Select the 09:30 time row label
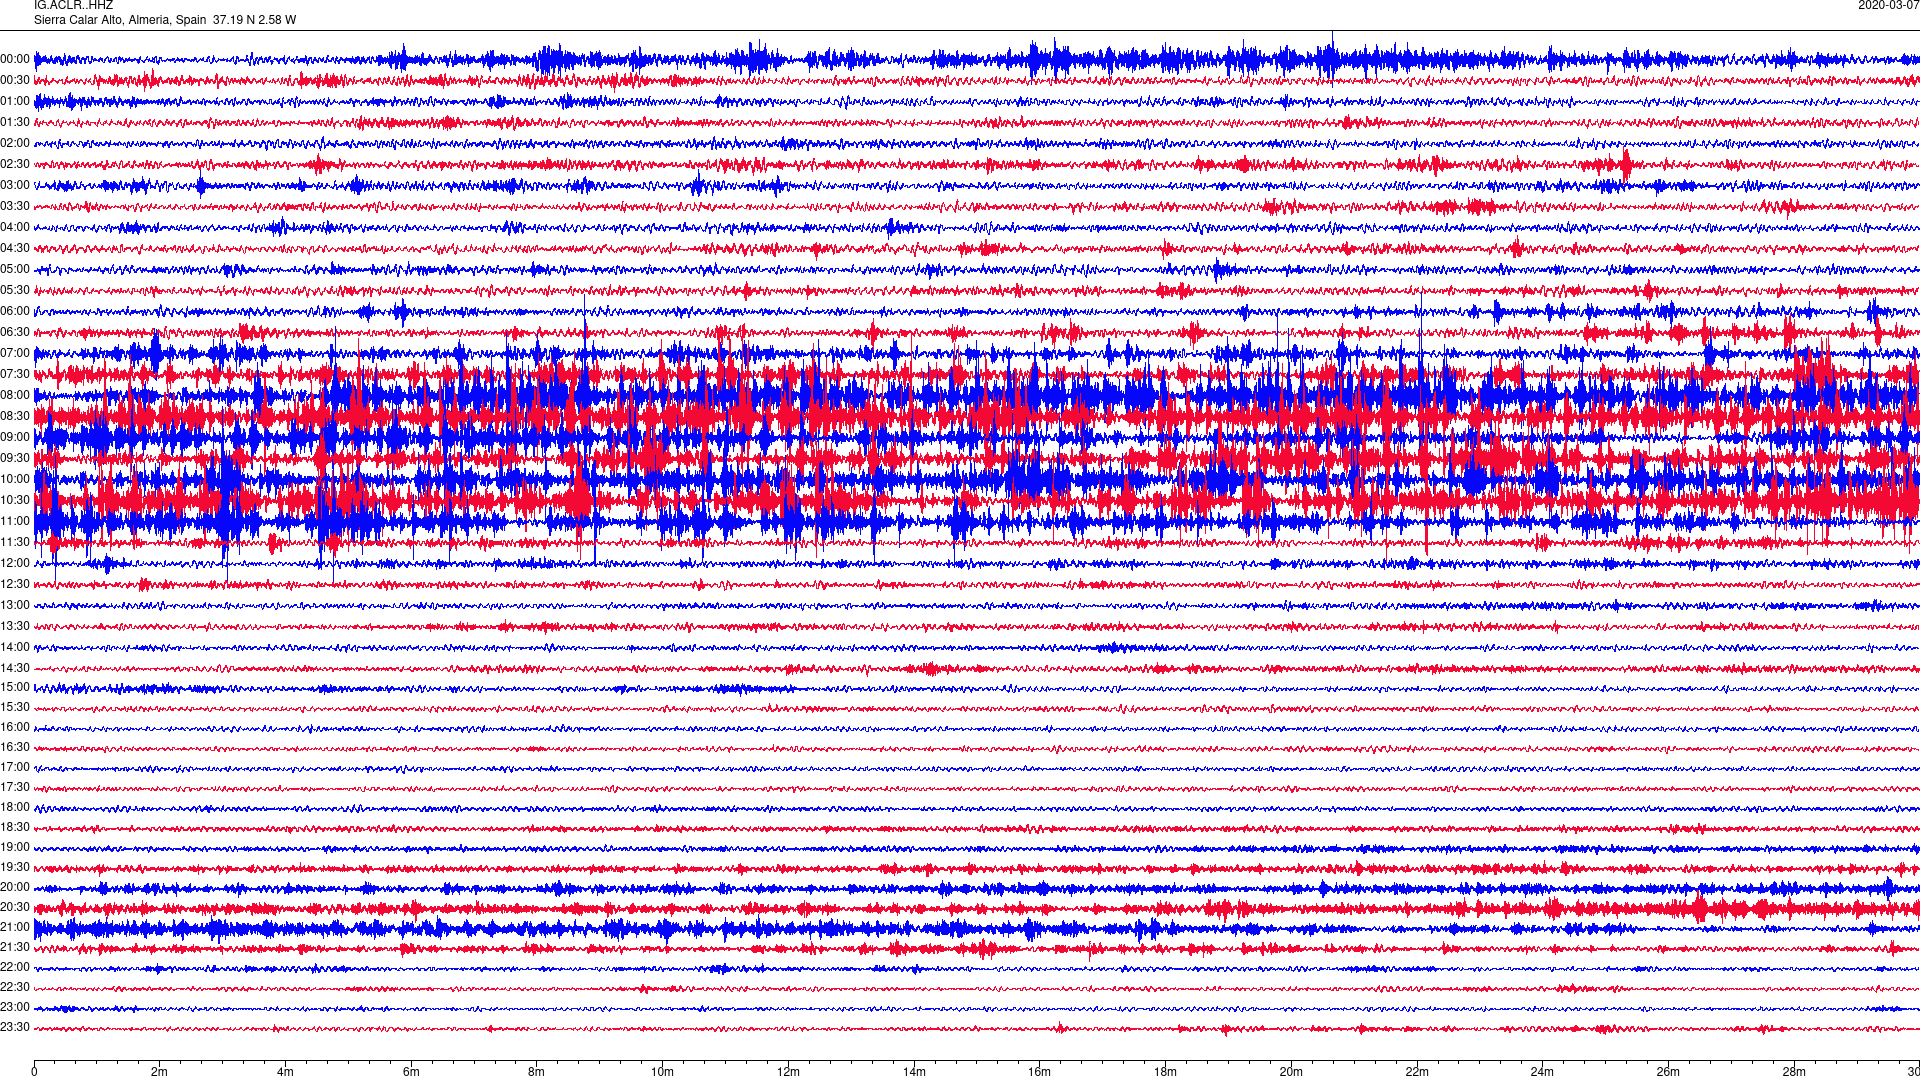Viewport: 1920px width, 1080px height. 15,459
